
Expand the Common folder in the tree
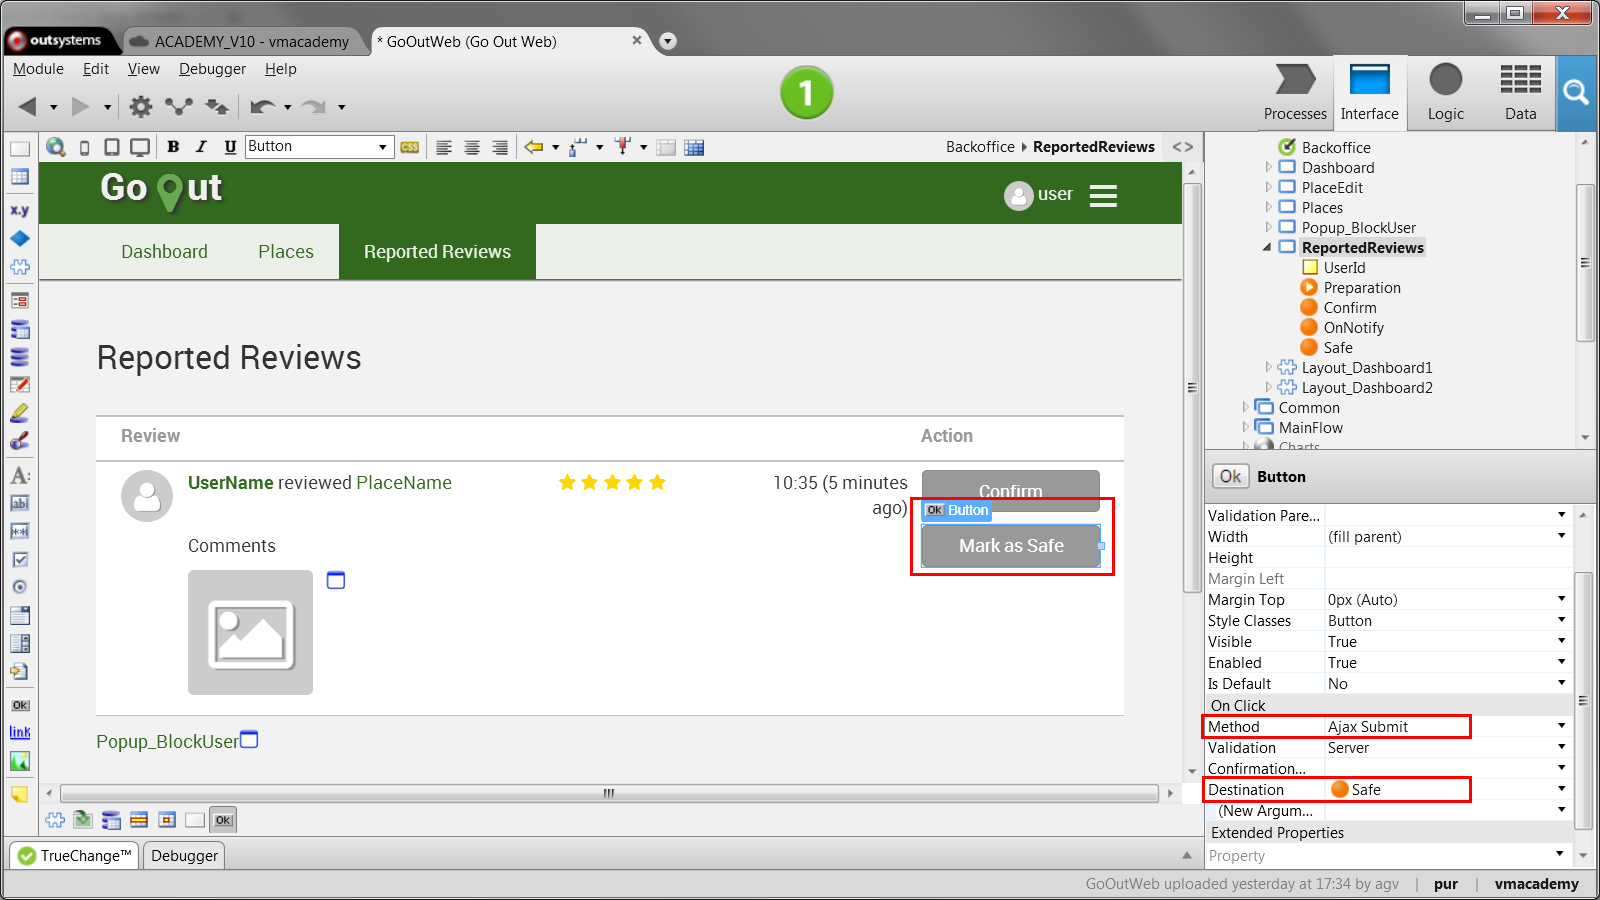tap(1244, 407)
